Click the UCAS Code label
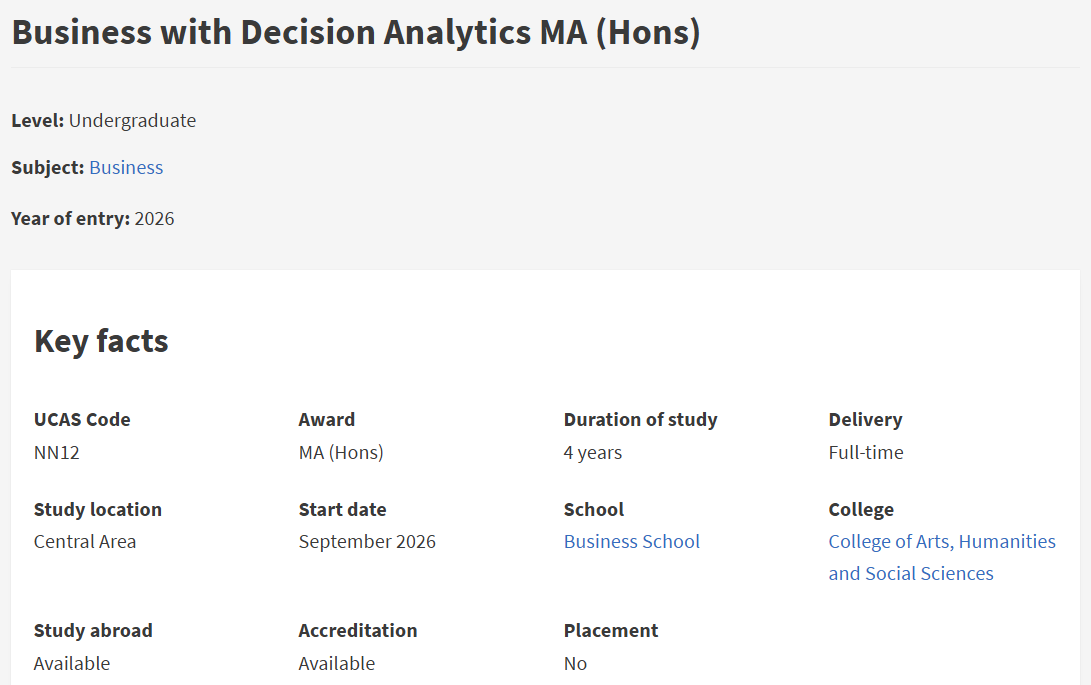Viewport: 1091px width, 685px height. point(82,420)
